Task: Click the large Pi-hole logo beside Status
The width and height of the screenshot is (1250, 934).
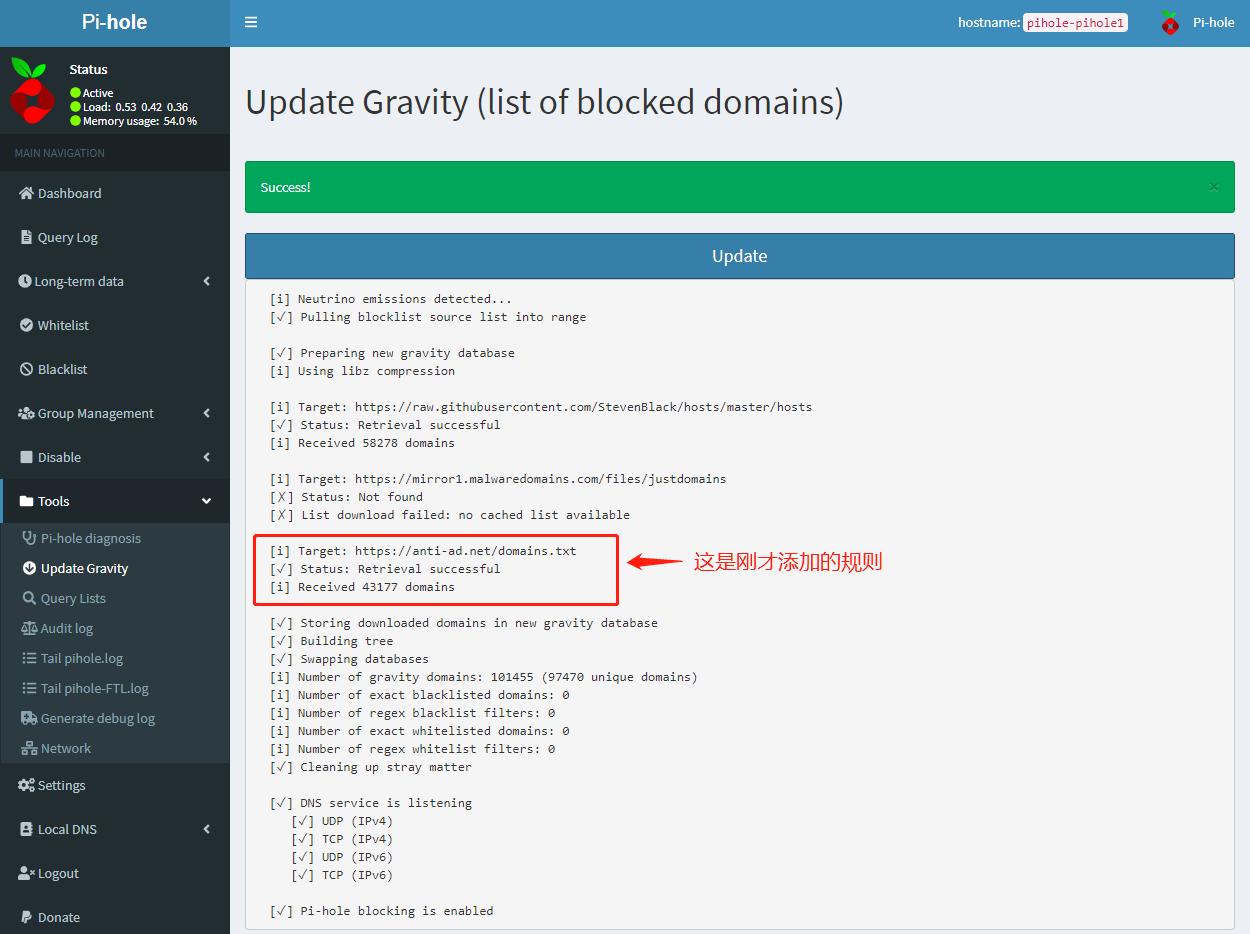Action: [32, 91]
